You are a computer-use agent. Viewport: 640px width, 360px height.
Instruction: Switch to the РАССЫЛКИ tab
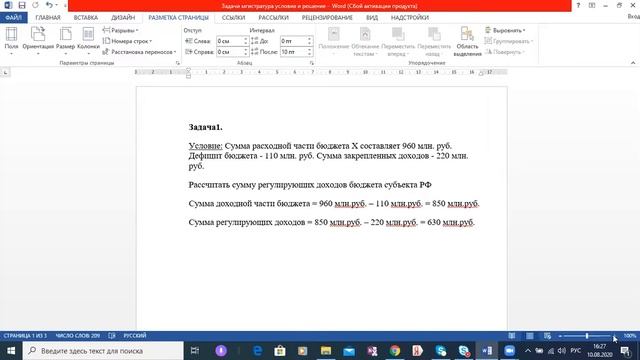(273, 18)
